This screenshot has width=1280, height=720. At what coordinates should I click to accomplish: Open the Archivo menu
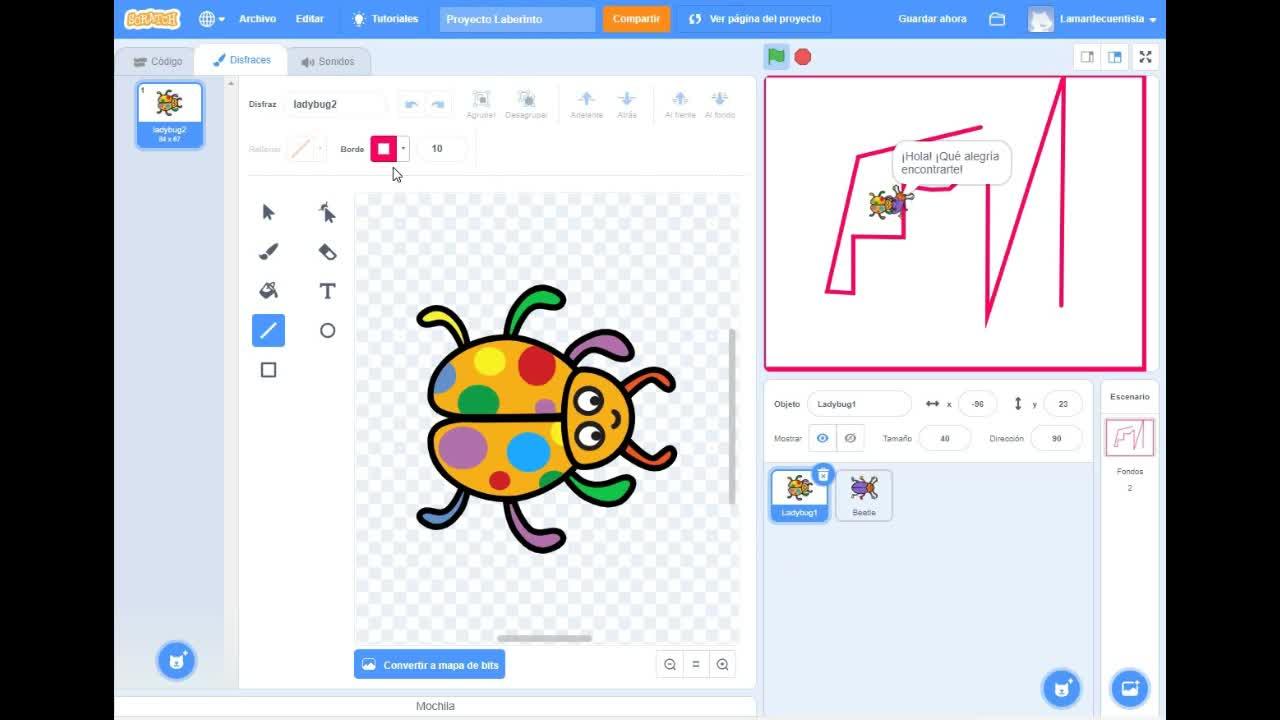257,19
